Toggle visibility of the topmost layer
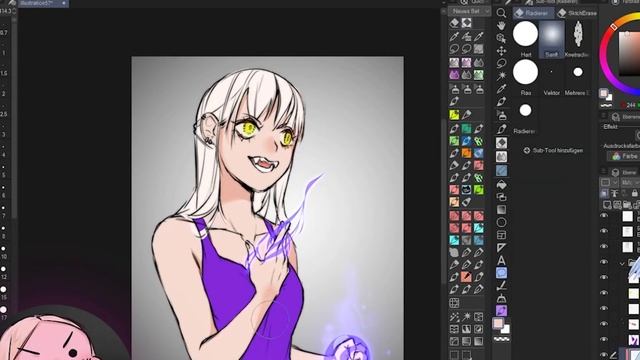The image size is (640, 360). coord(604,216)
